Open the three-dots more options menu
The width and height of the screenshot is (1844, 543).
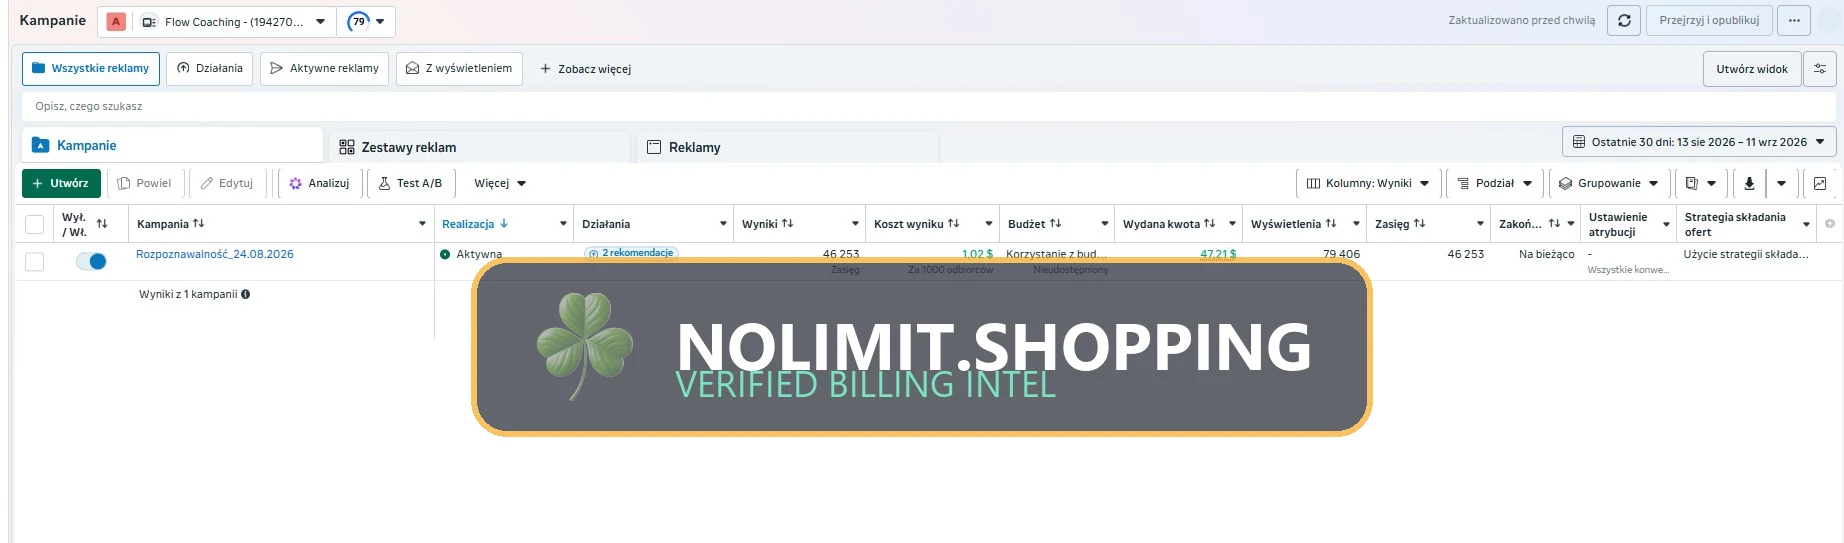[x=1794, y=20]
